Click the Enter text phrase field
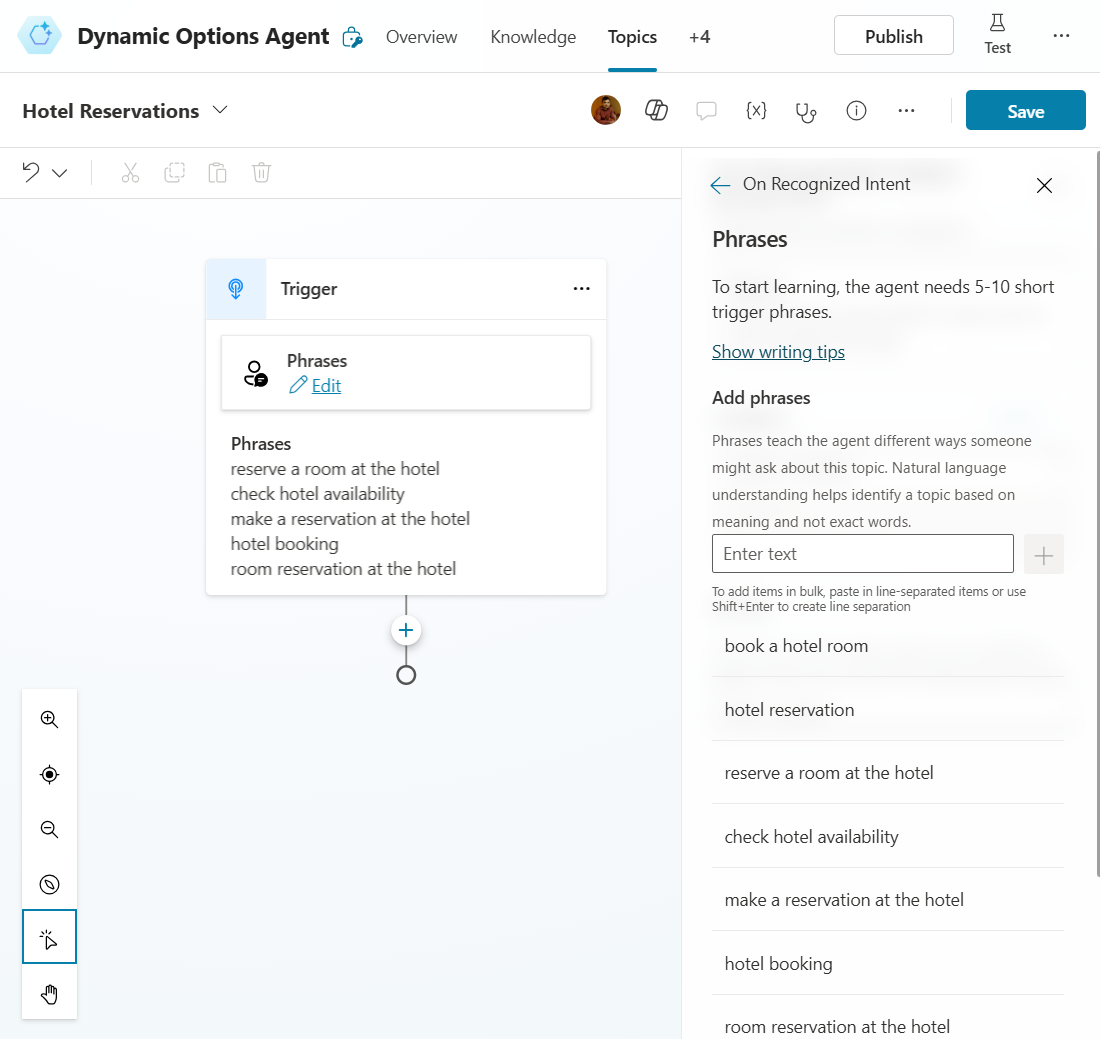The height and width of the screenshot is (1039, 1100). pyautogui.click(x=862, y=553)
